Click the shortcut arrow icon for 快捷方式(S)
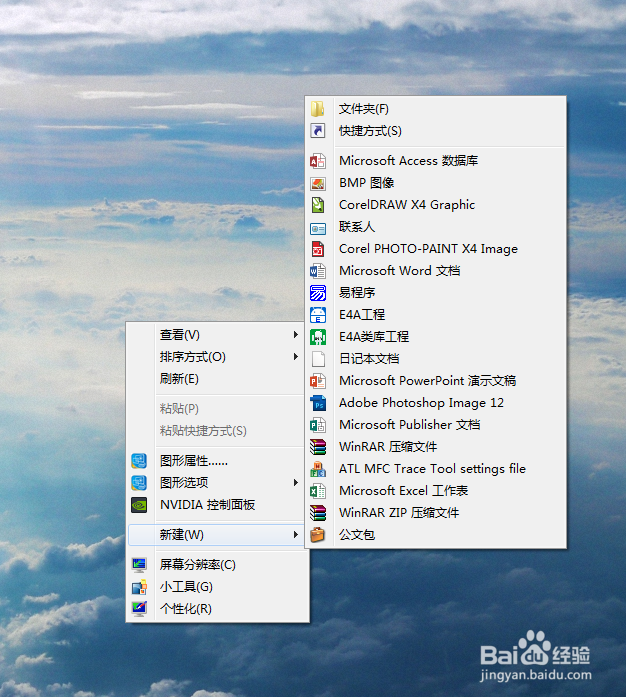This screenshot has height=697, width=626. (317, 131)
